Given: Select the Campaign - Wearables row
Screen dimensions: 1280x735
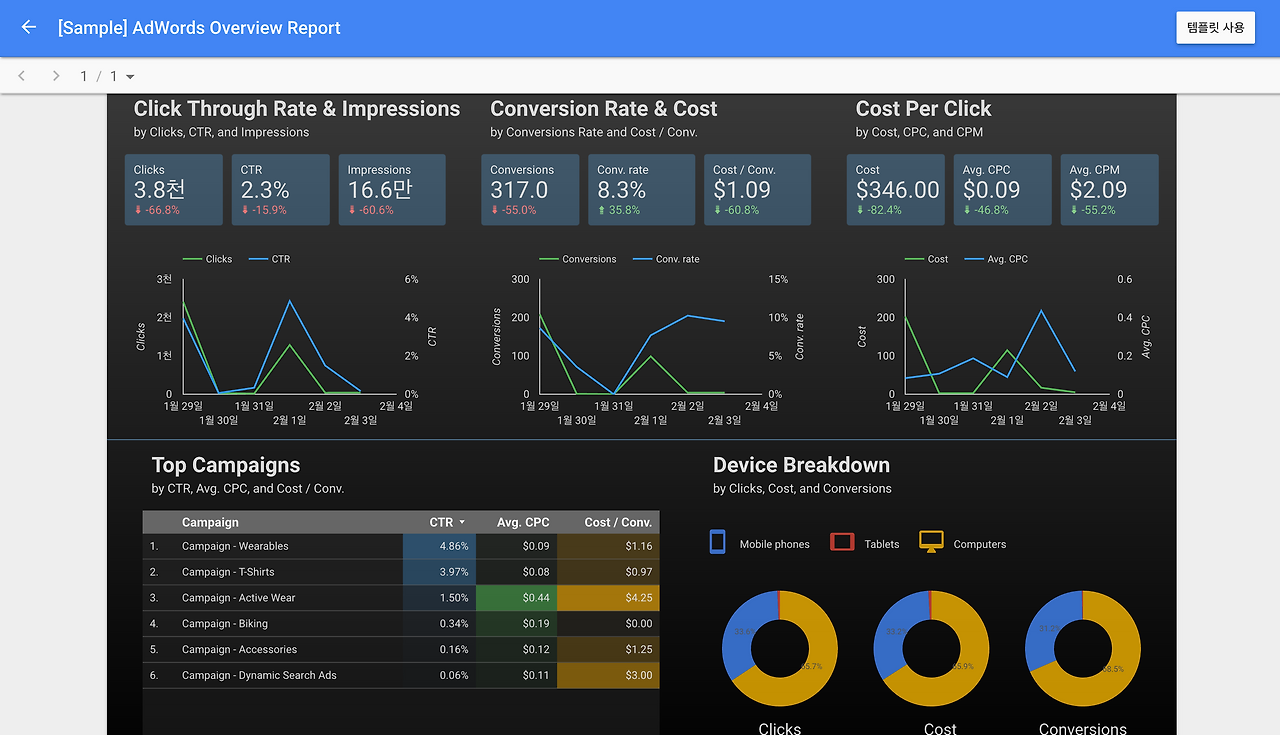Looking at the screenshot, I should point(401,546).
